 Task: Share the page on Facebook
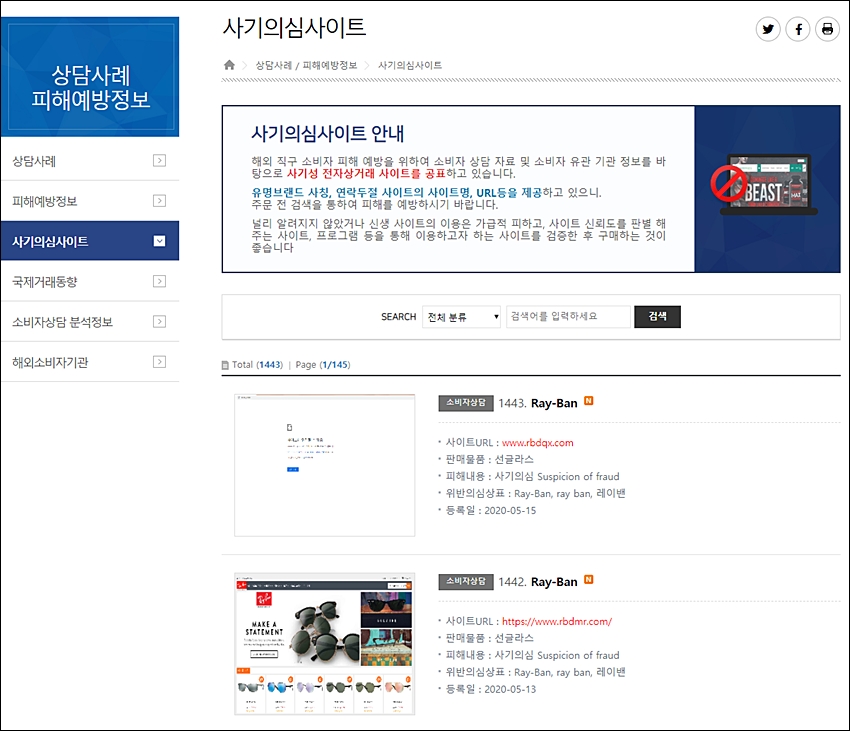click(798, 29)
